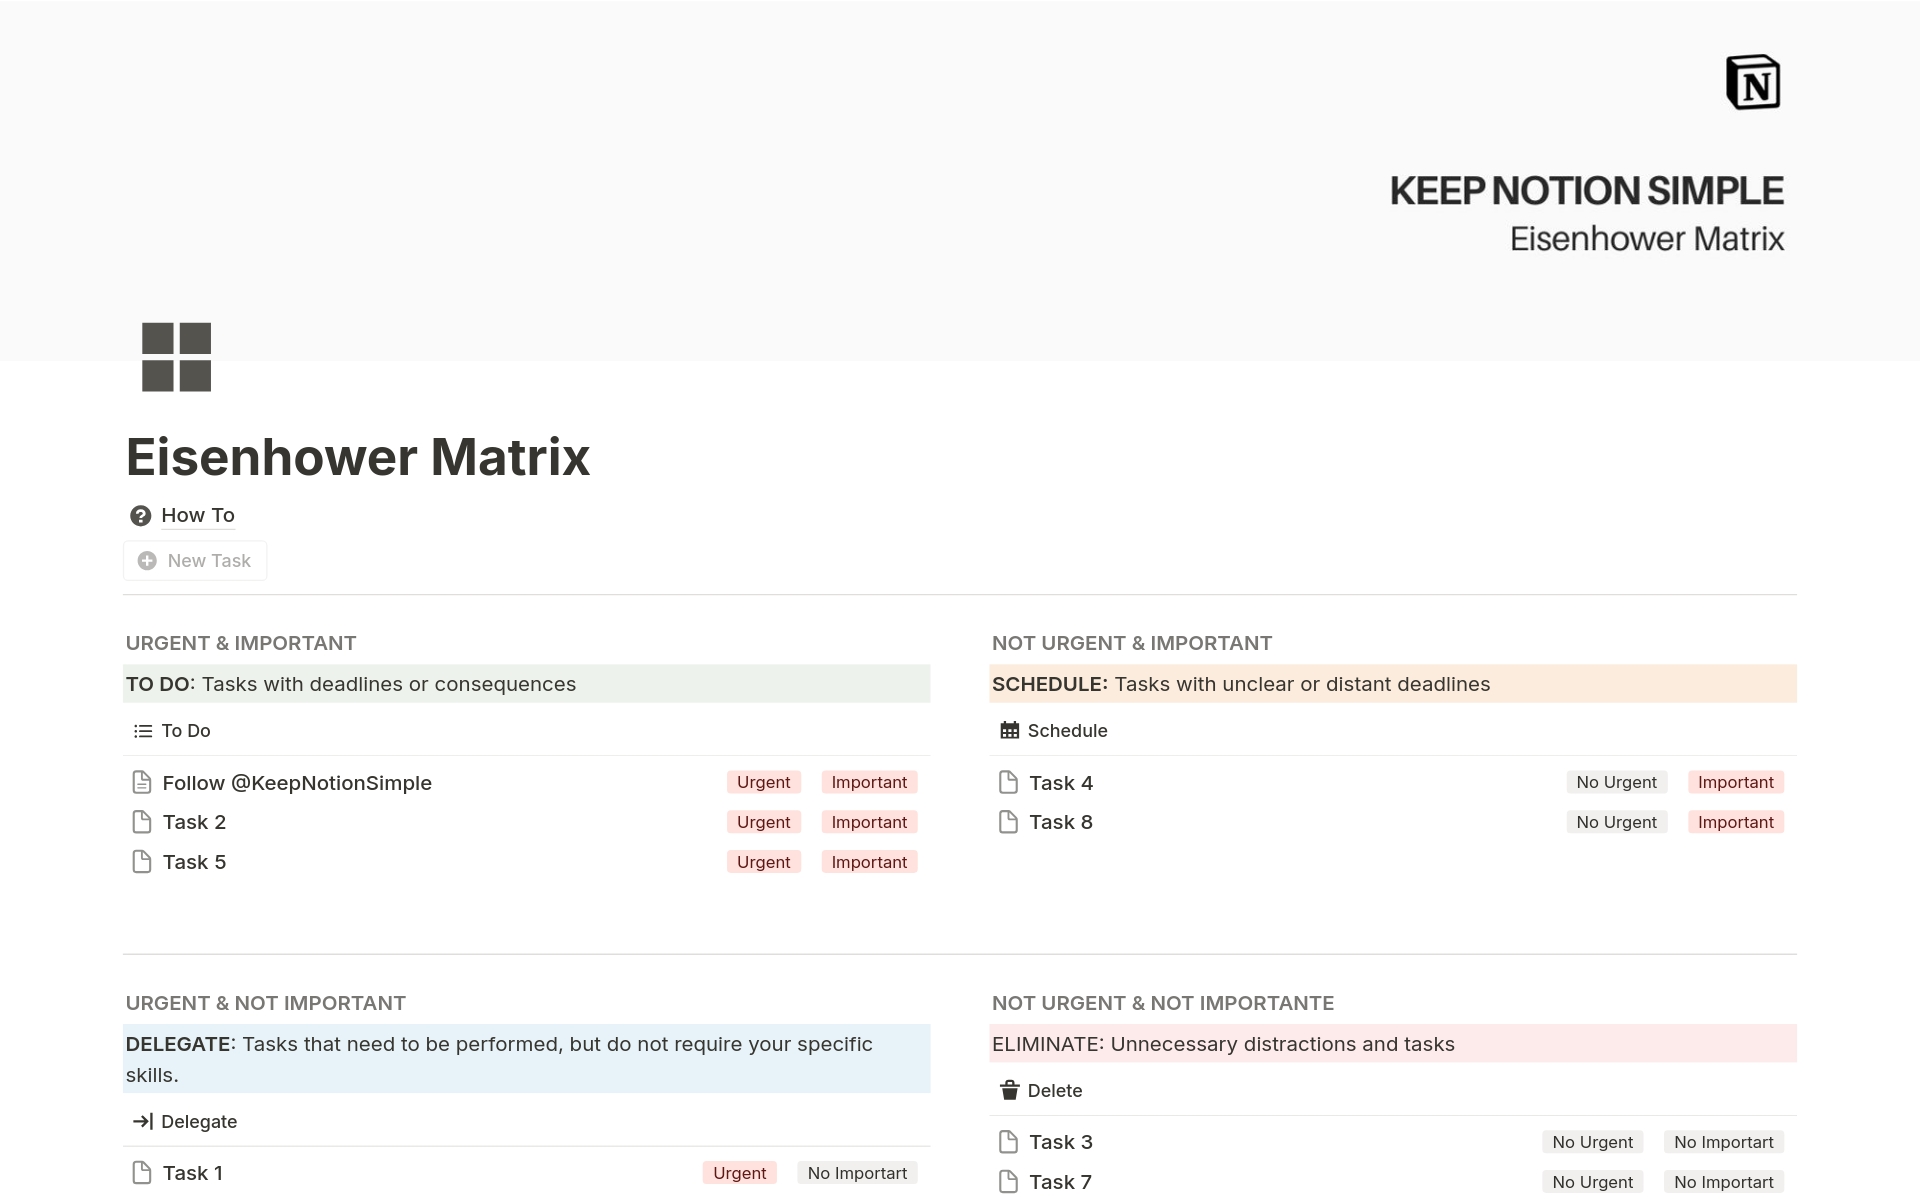Expand the How To section
Viewport: 1920px width, 1199px height.
point(198,514)
